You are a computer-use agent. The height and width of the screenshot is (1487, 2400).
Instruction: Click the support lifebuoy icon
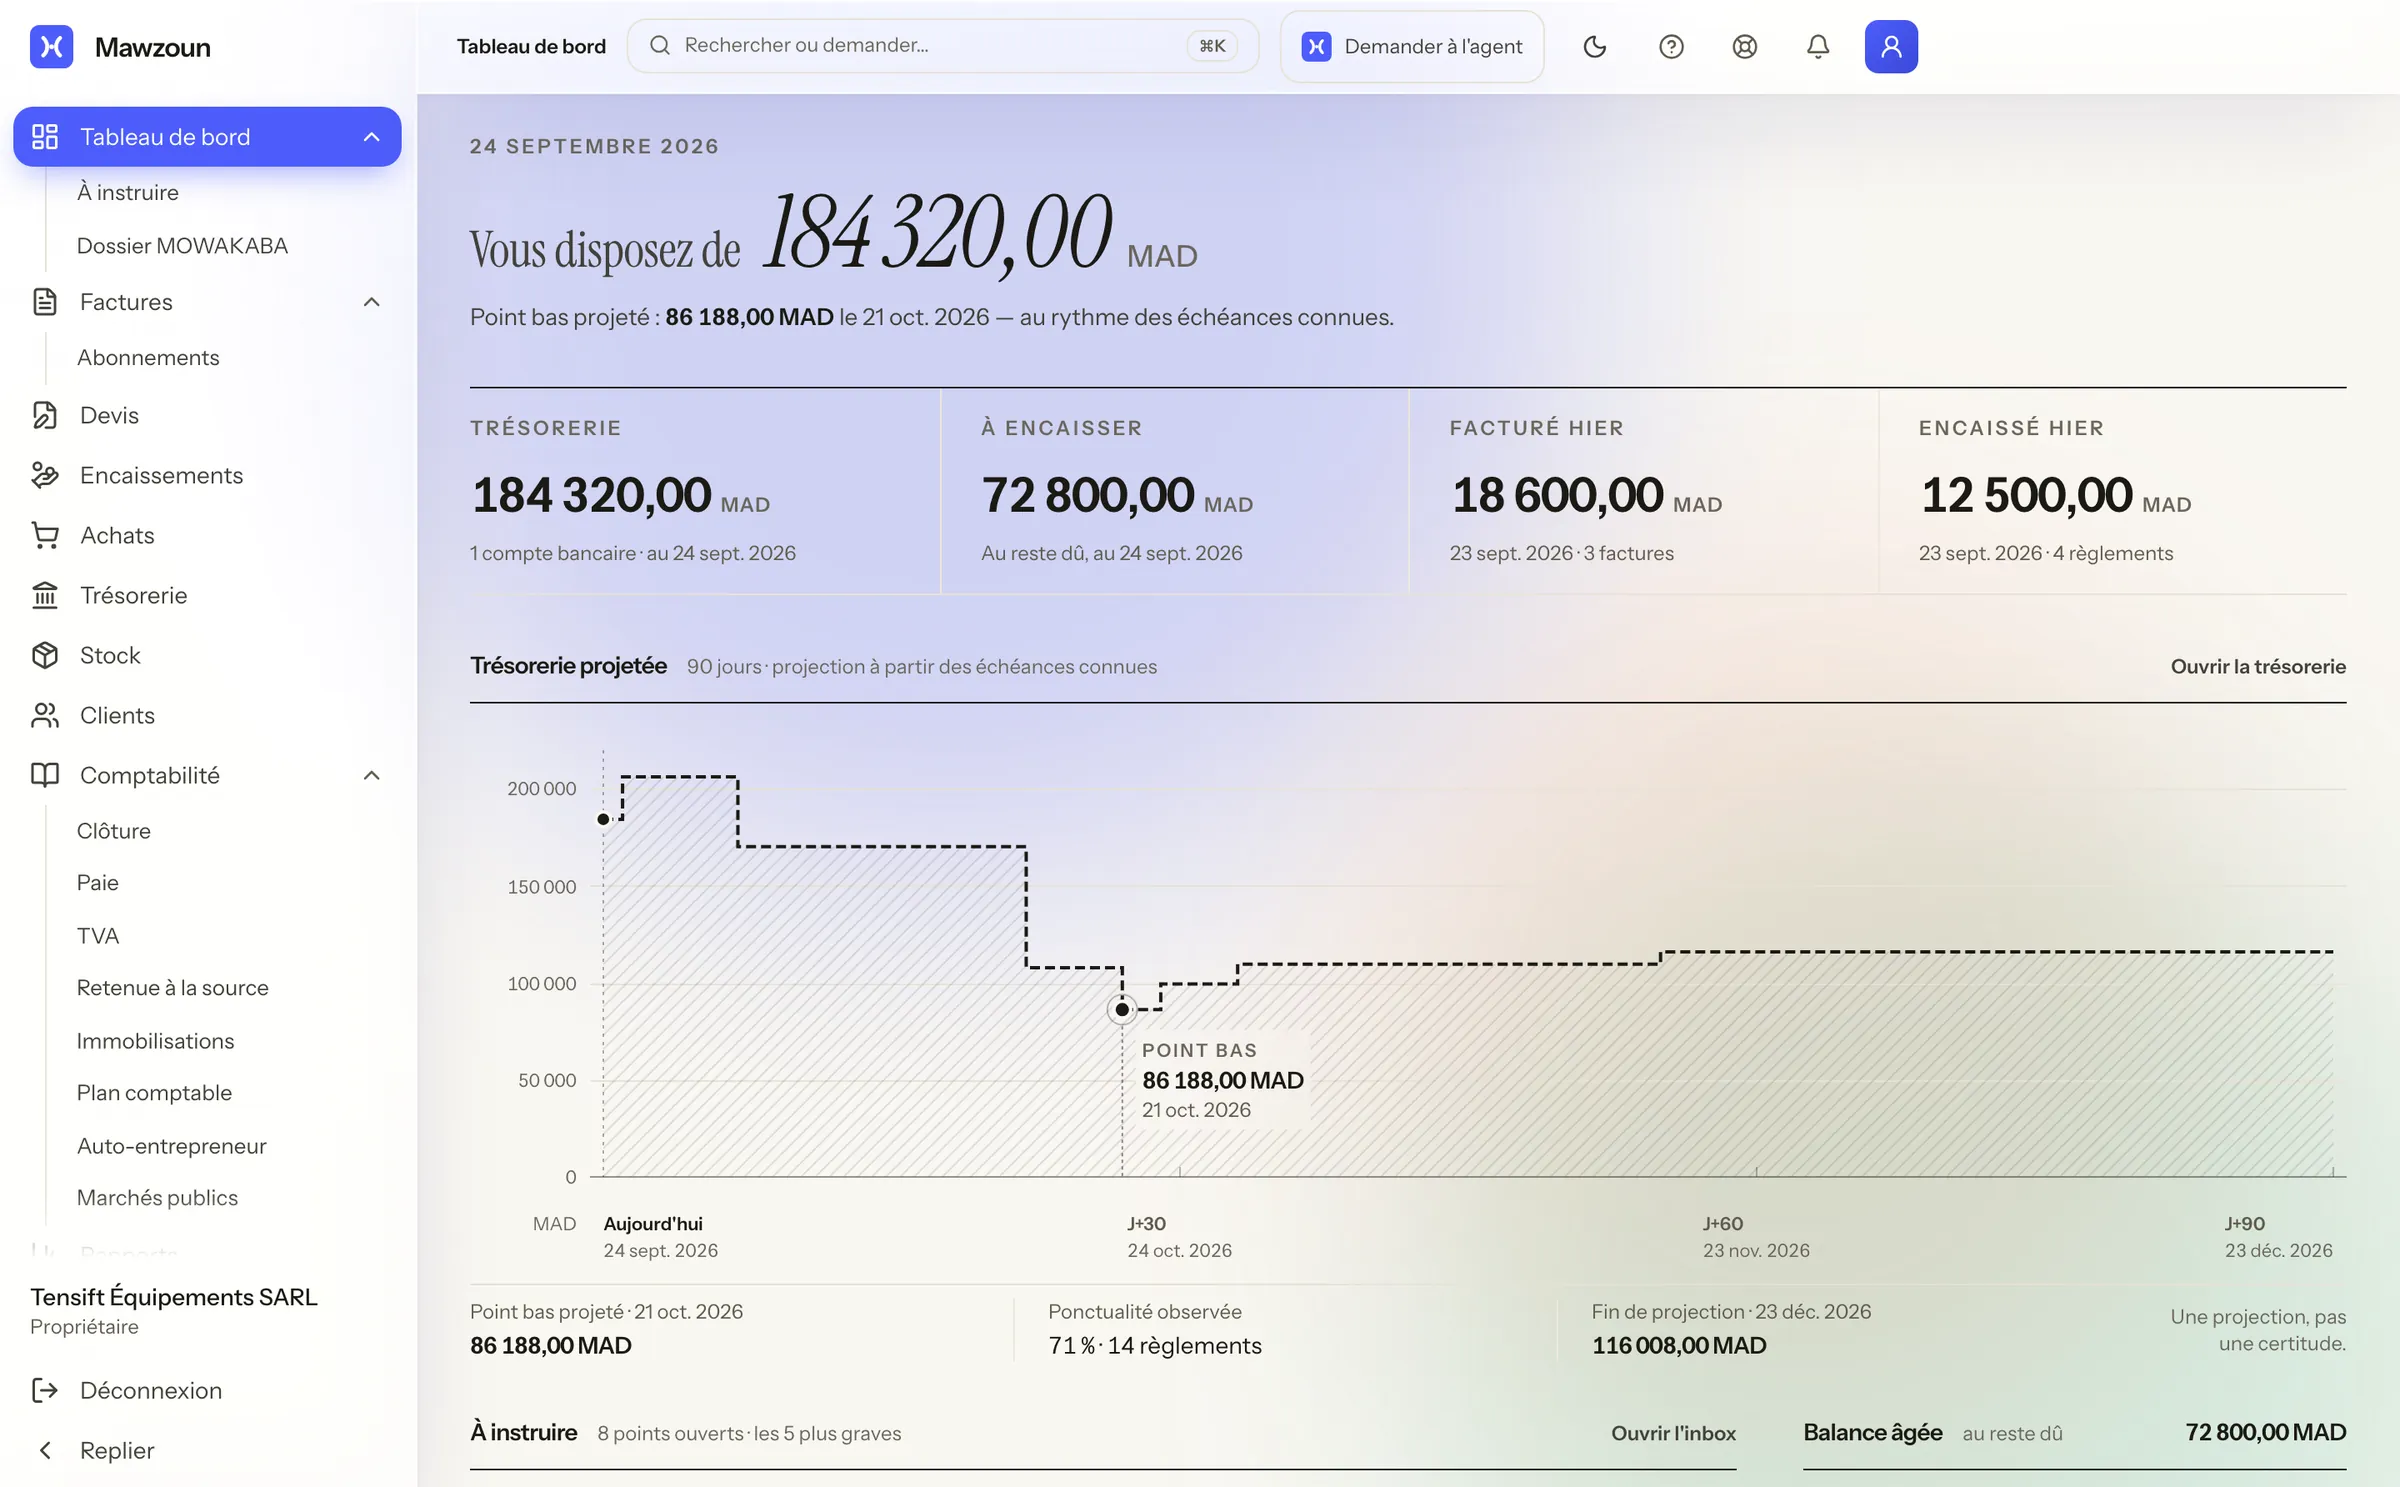1745,46
